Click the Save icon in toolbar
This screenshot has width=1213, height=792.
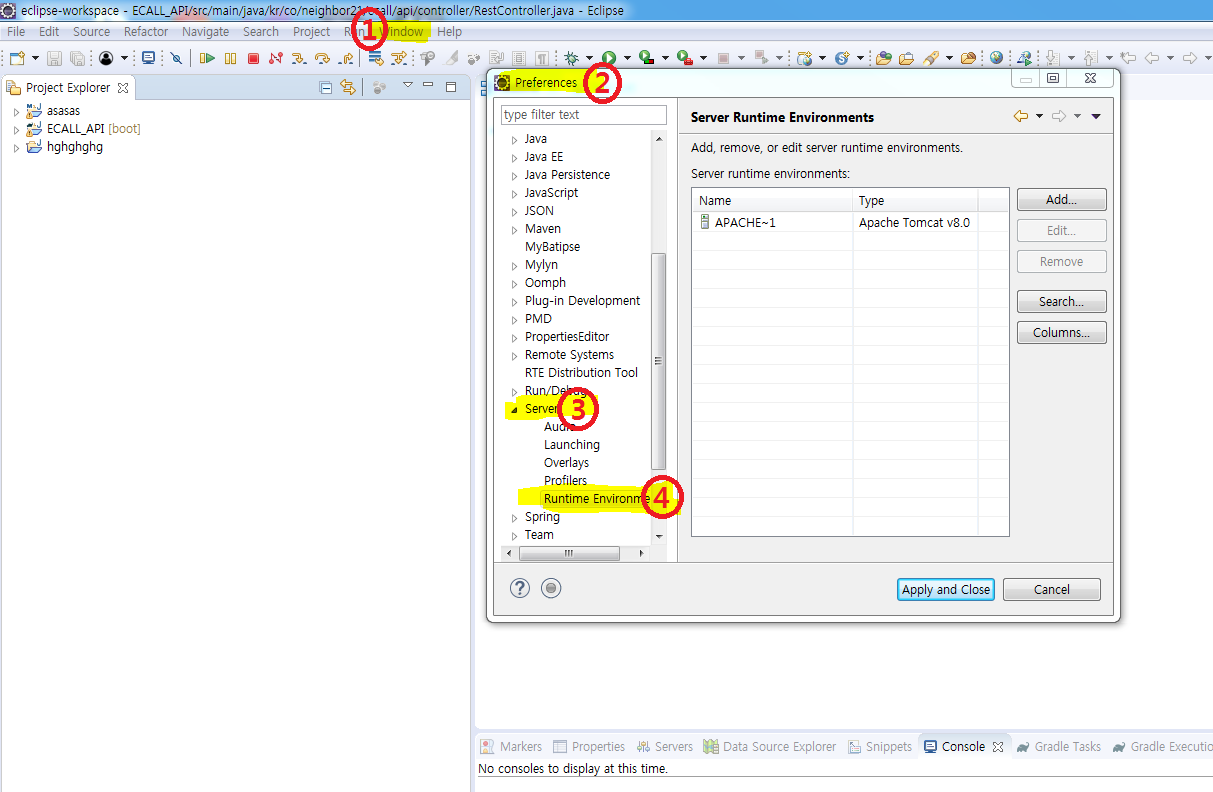coord(54,58)
